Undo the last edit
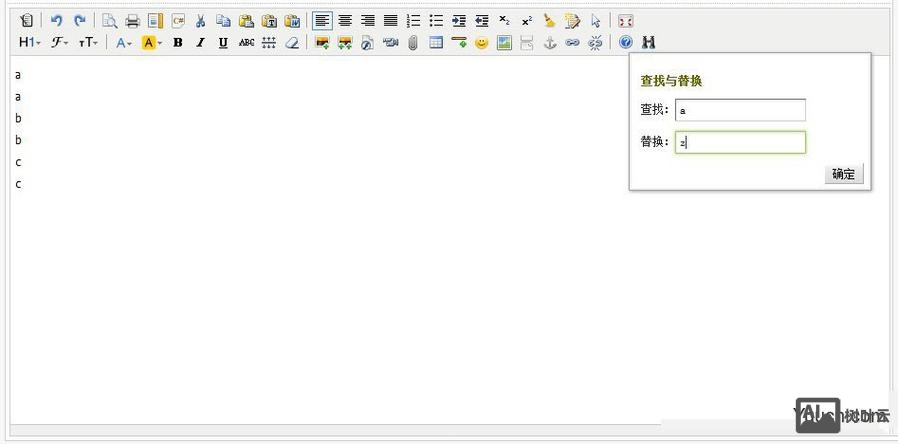 56,21
